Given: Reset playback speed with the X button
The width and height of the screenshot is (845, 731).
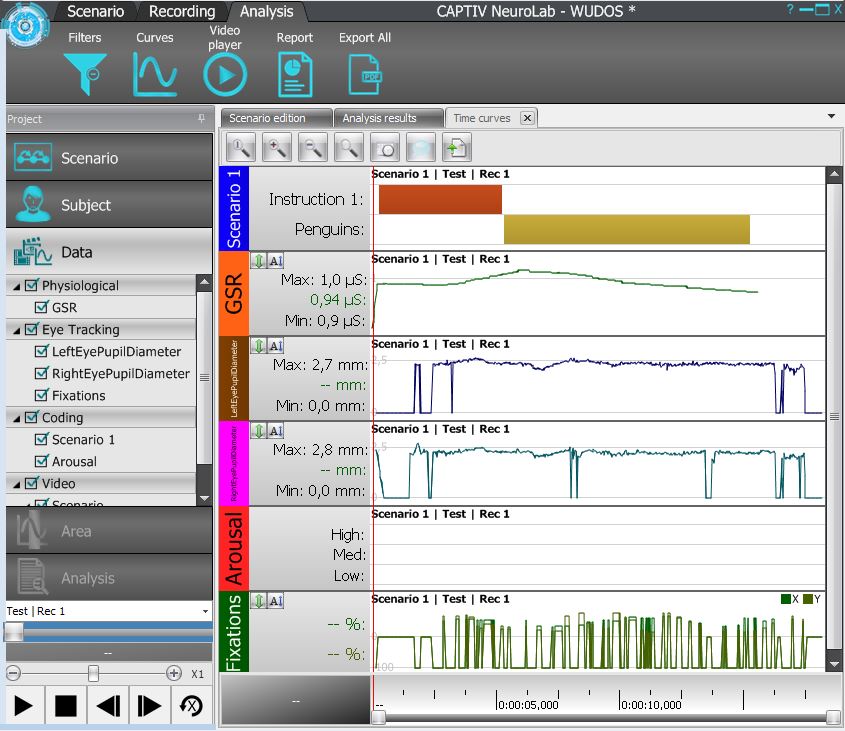Looking at the screenshot, I should point(191,705).
